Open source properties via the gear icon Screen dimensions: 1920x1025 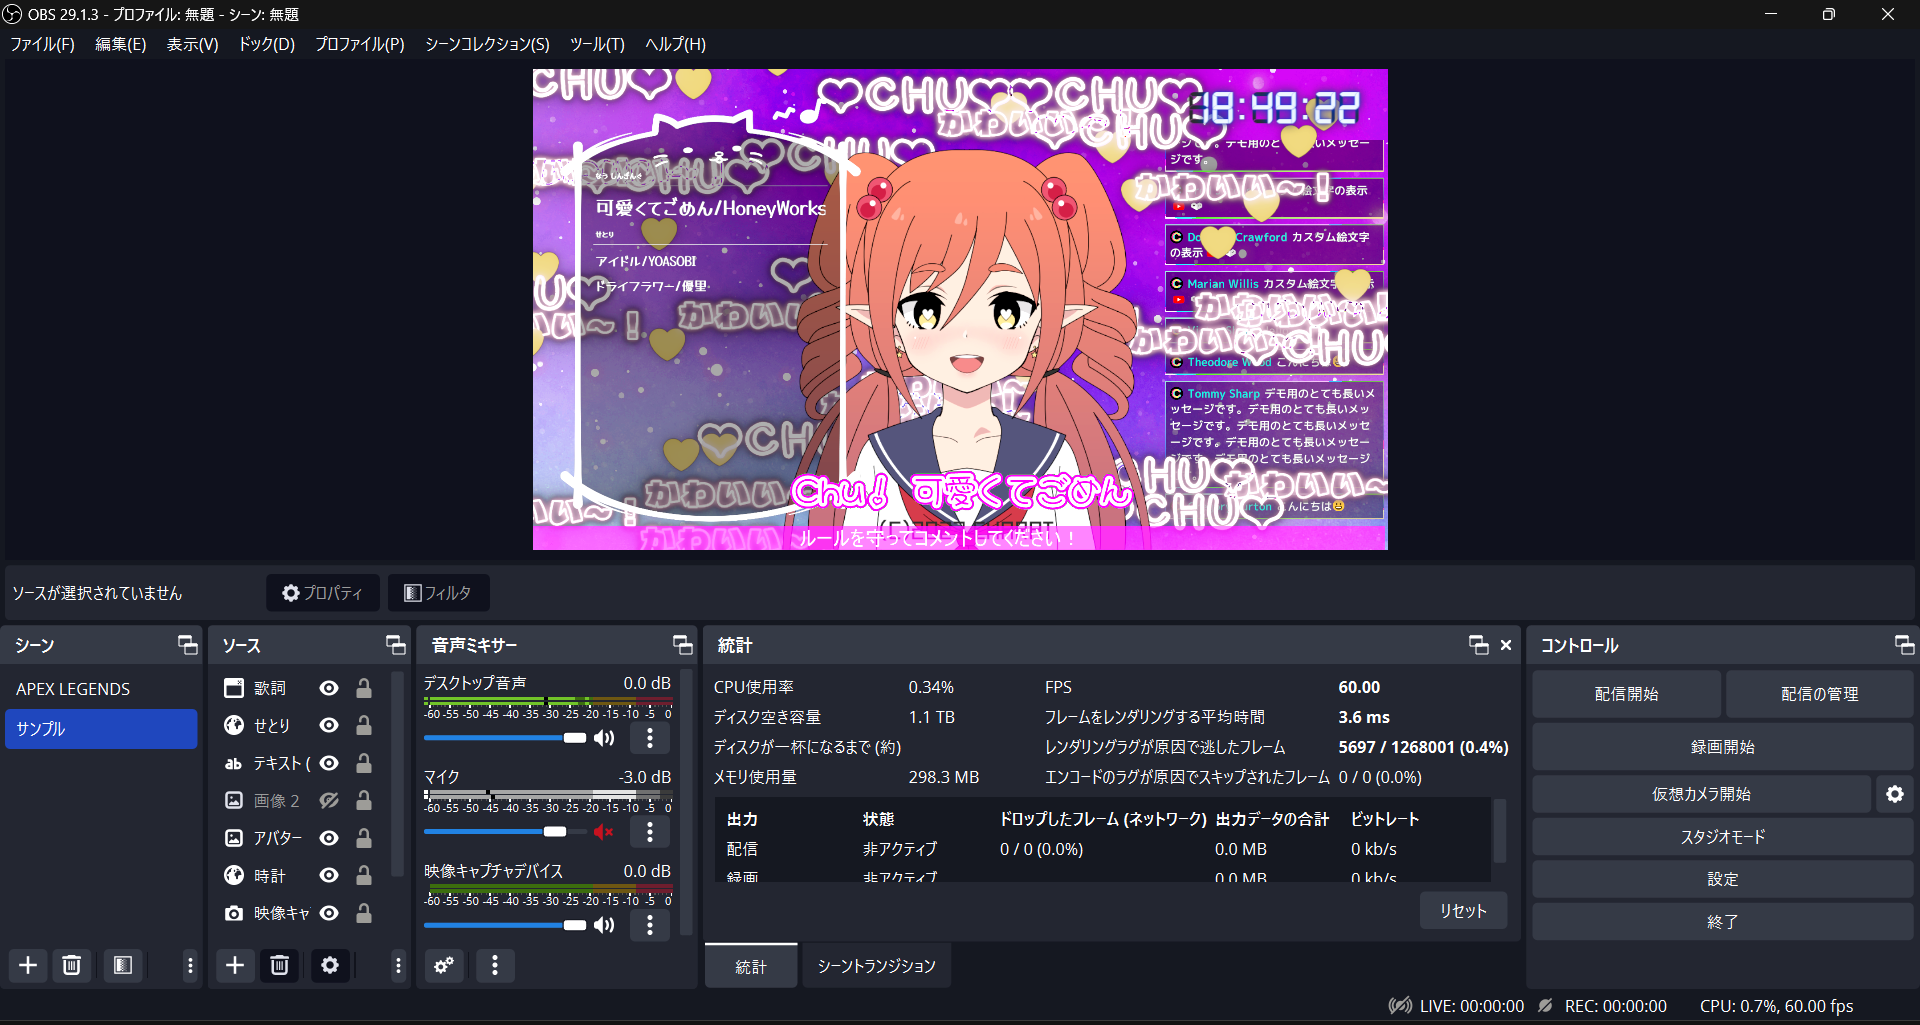coord(330,965)
